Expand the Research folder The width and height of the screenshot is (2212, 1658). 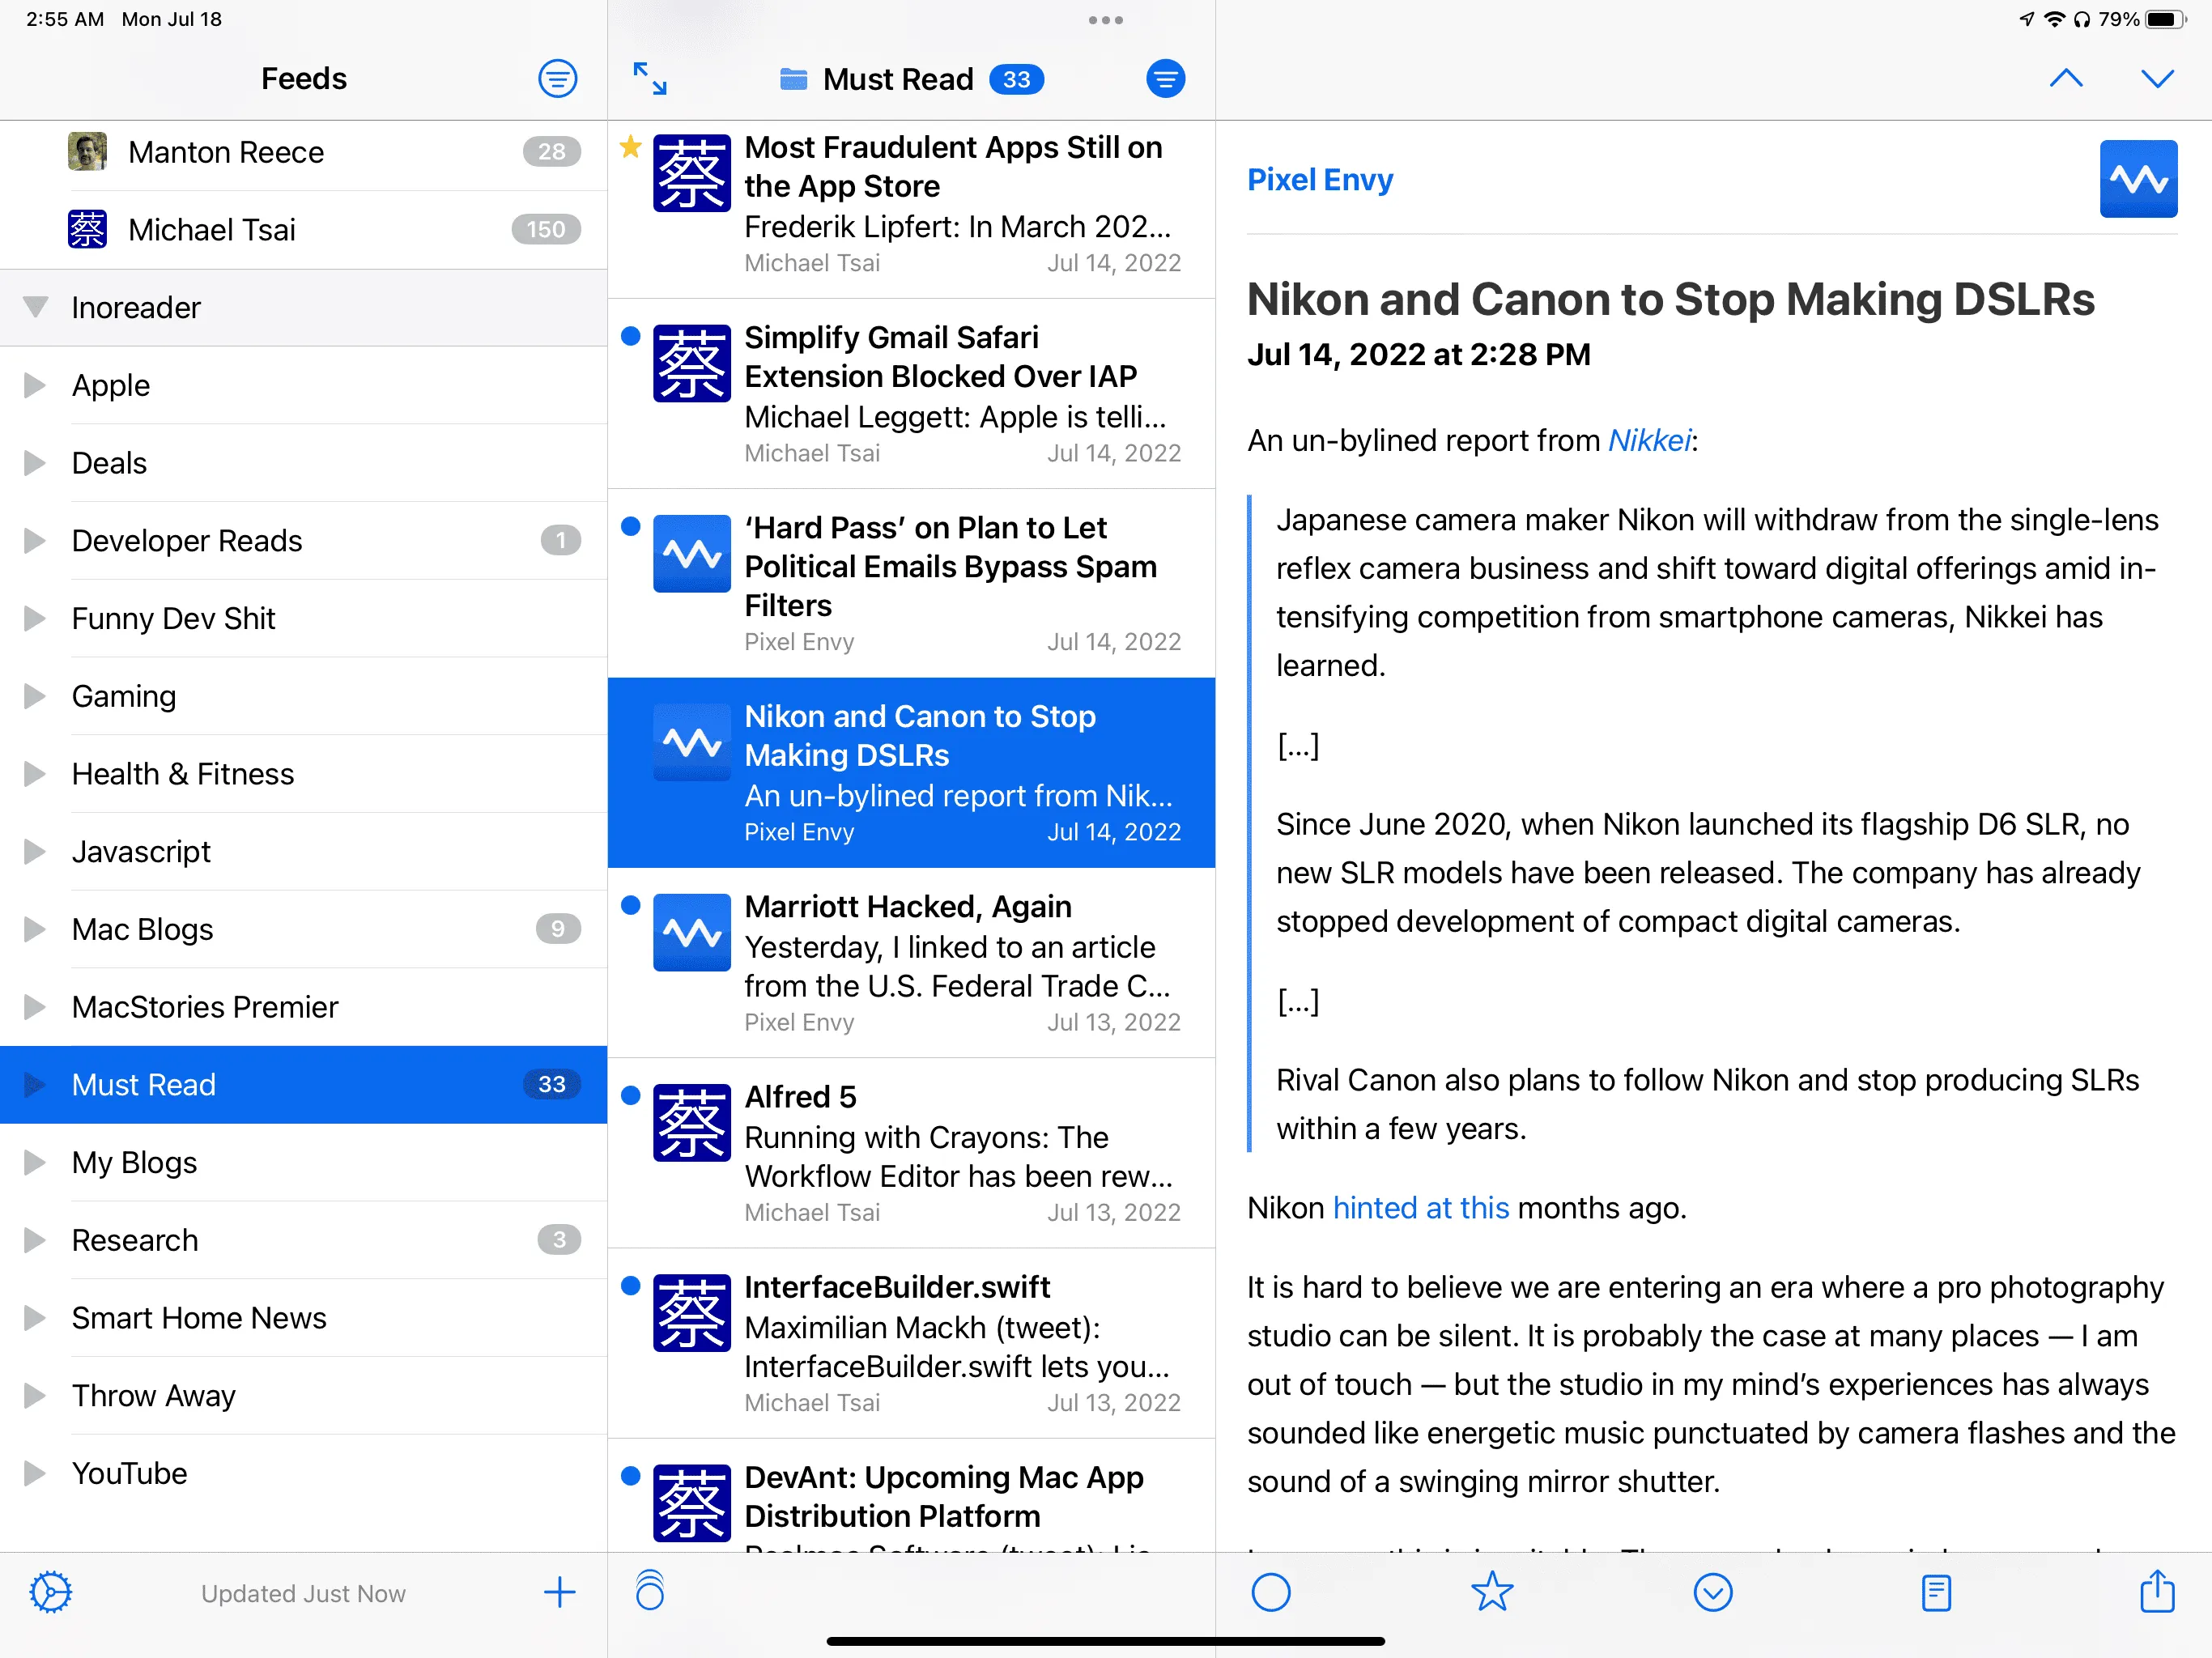point(35,1240)
